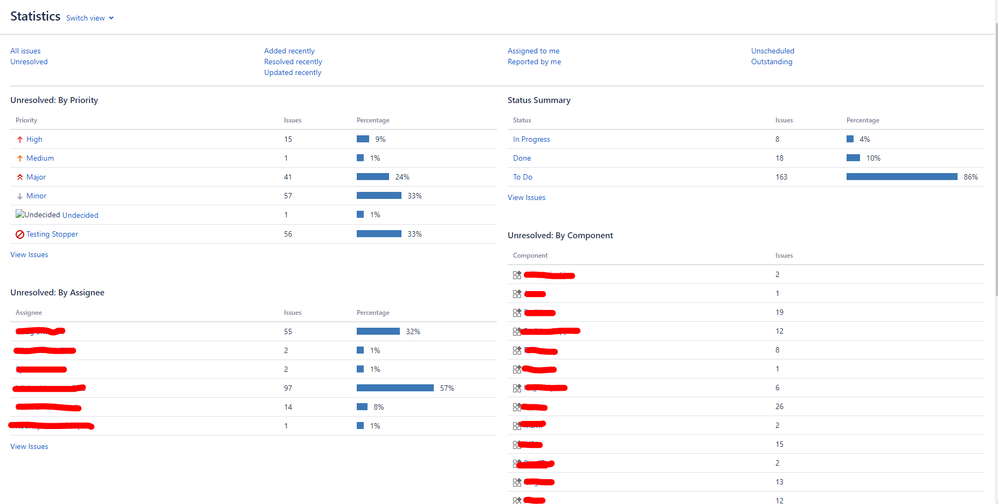This screenshot has width=998, height=504.
Task: Click the 9% High percentage value
Action: click(380, 139)
